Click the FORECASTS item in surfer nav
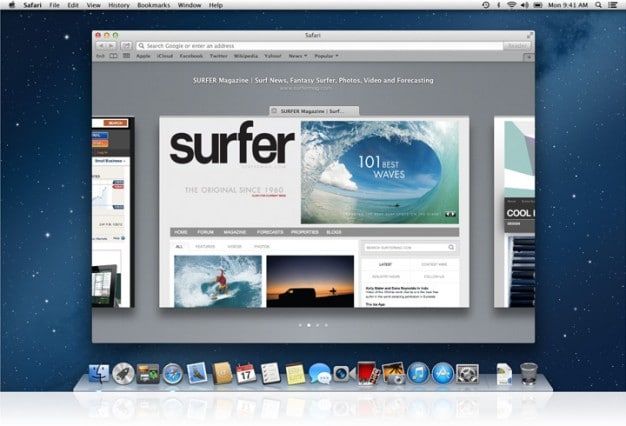 click(x=270, y=232)
